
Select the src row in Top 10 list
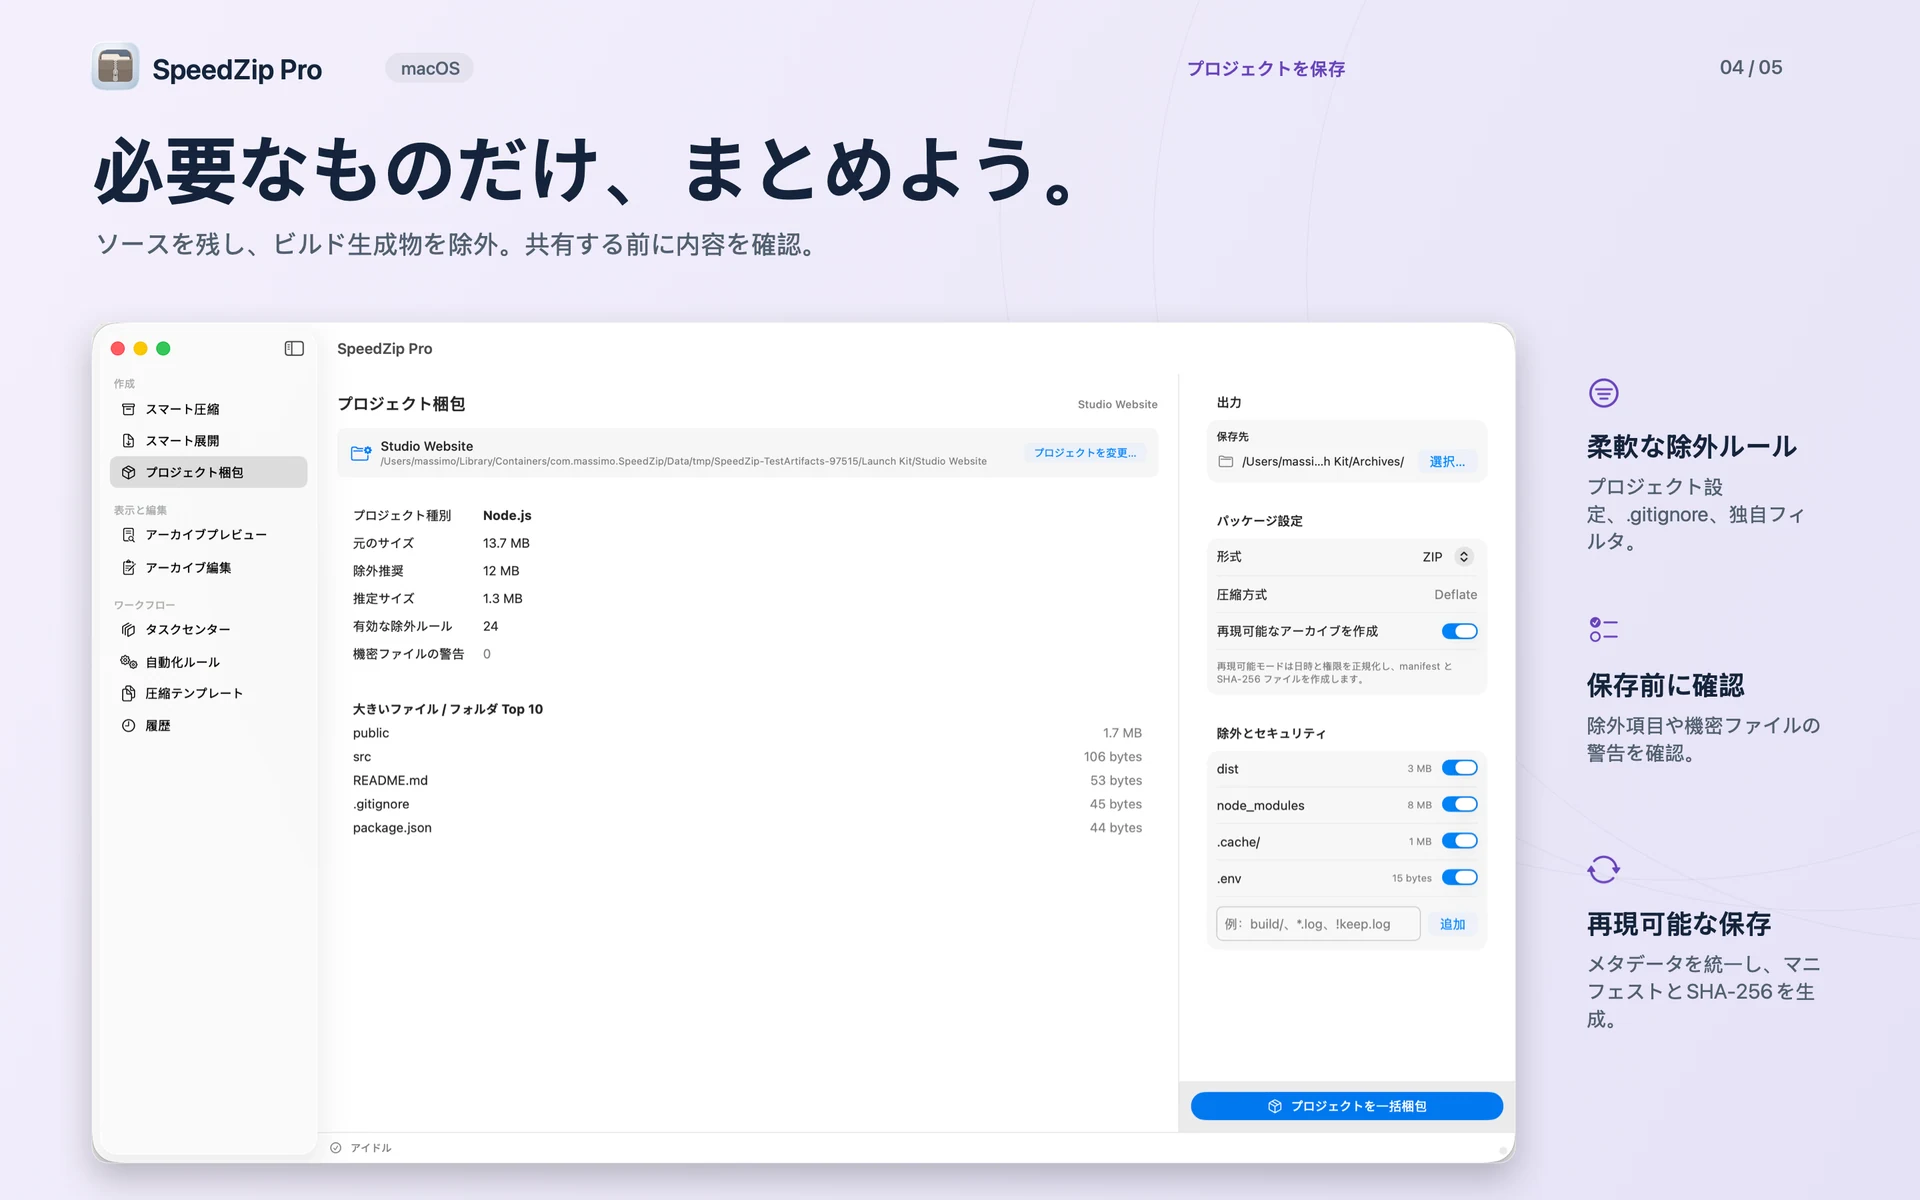click(x=747, y=757)
